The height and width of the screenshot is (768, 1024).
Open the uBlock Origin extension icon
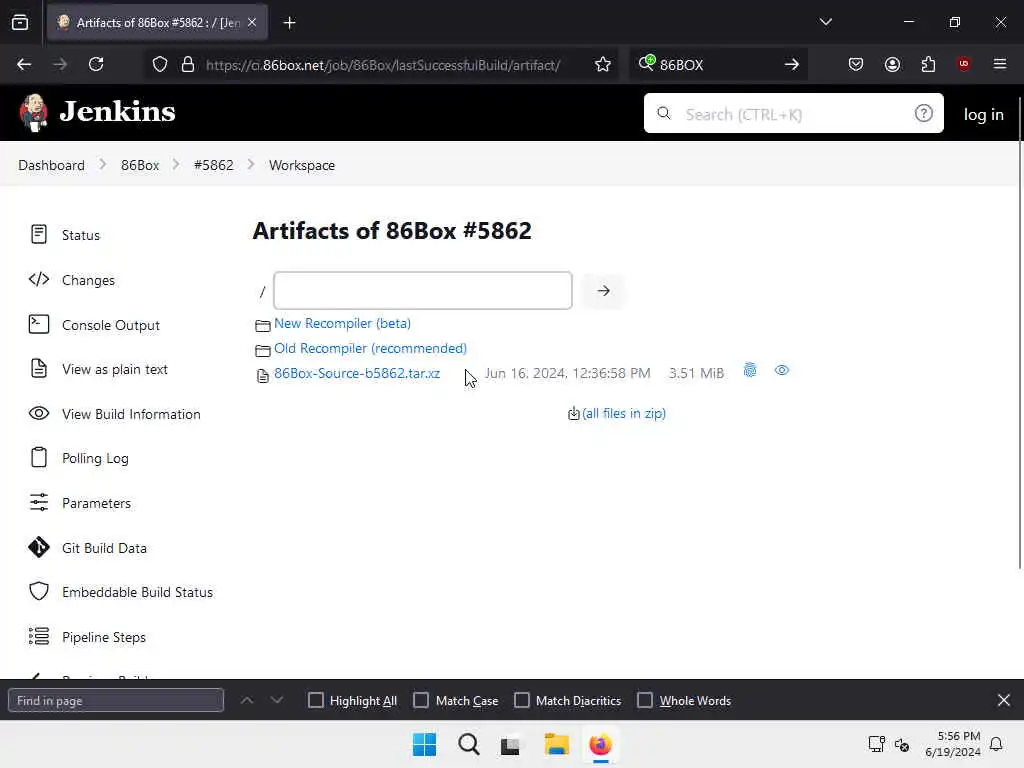[963, 64]
